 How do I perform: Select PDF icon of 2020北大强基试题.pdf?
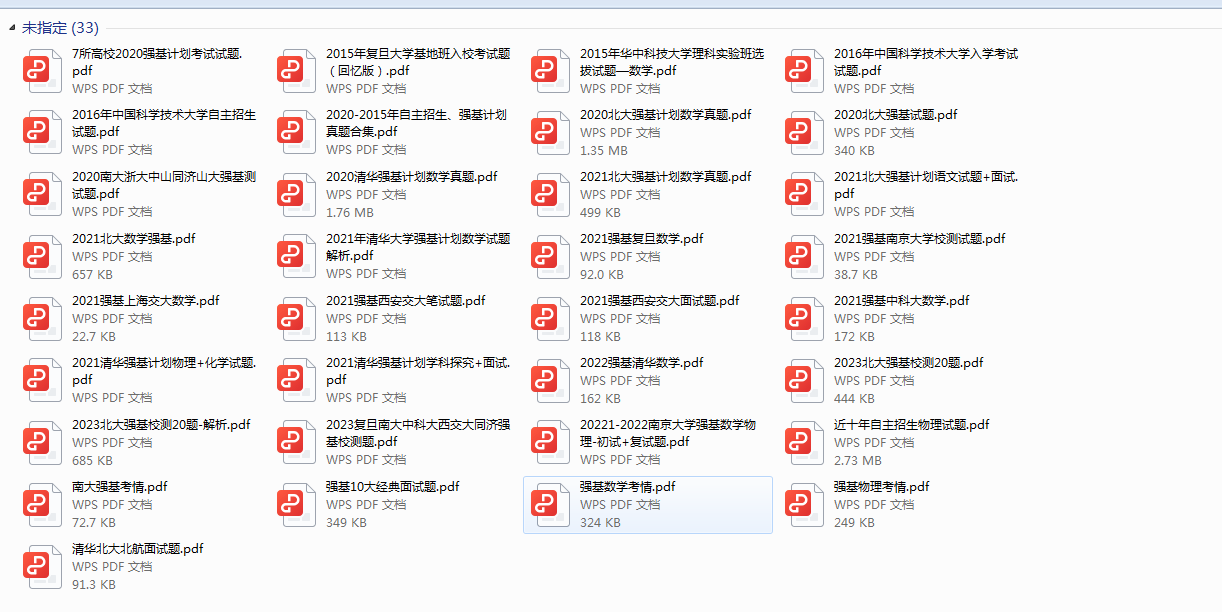(804, 133)
